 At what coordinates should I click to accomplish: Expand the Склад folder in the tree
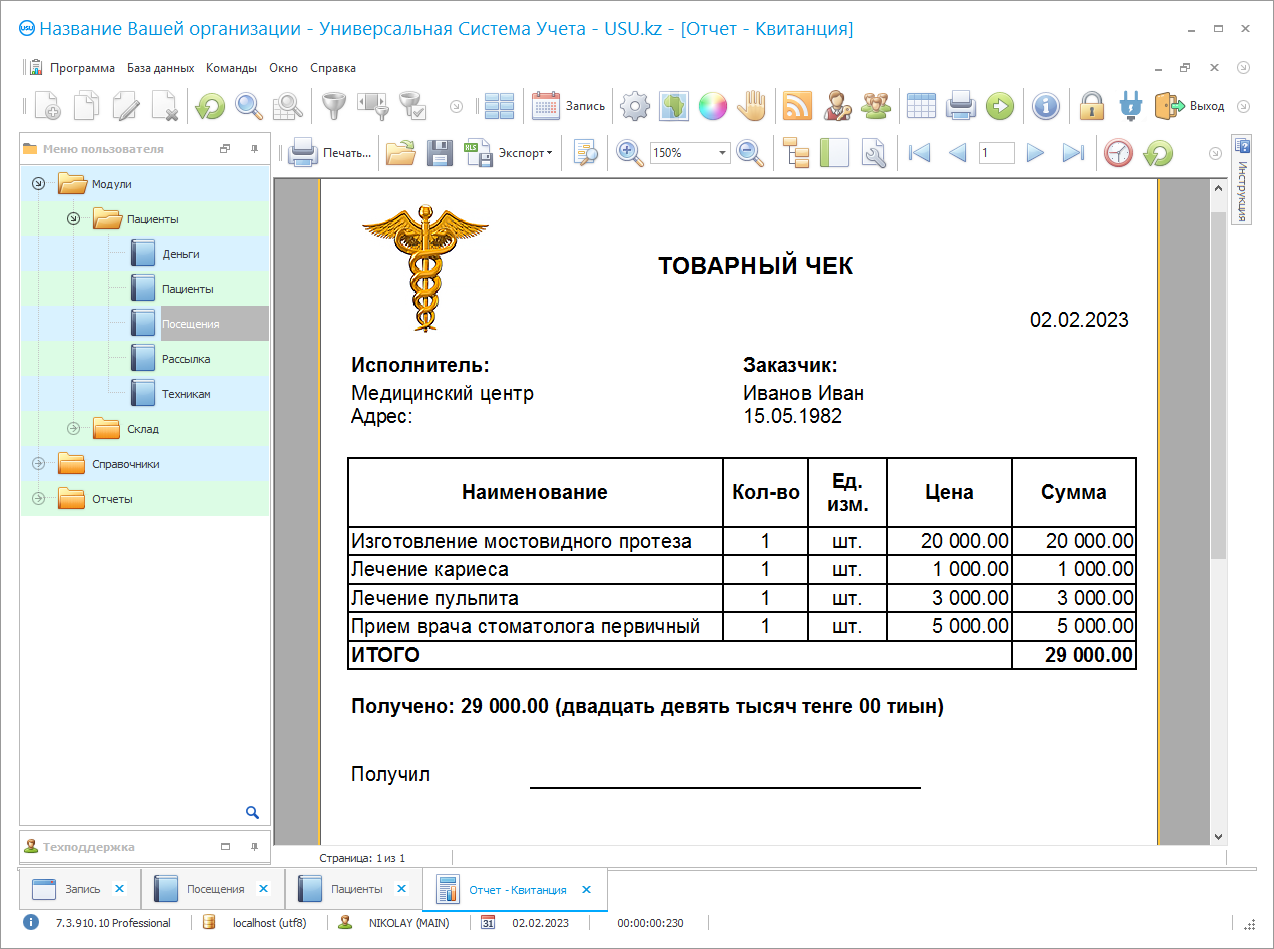click(73, 428)
